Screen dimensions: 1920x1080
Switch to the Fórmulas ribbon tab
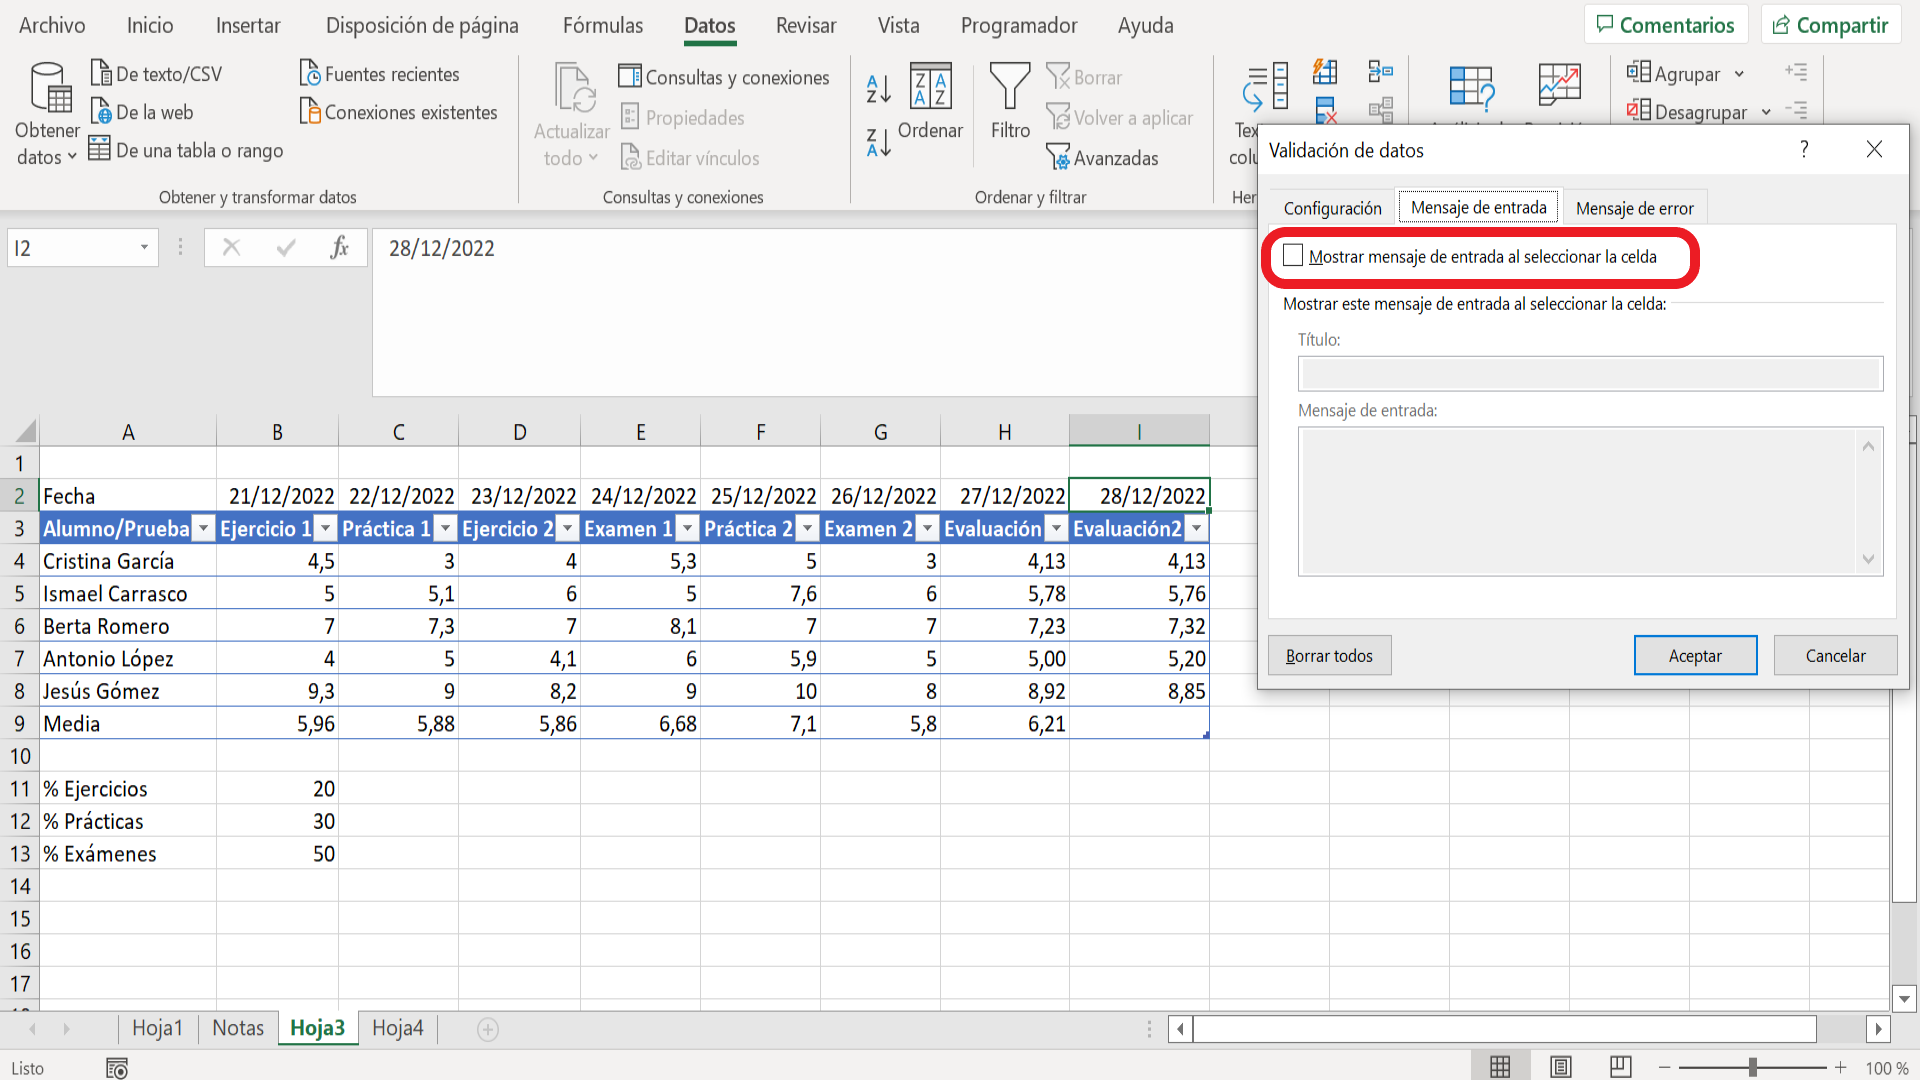pos(603,25)
